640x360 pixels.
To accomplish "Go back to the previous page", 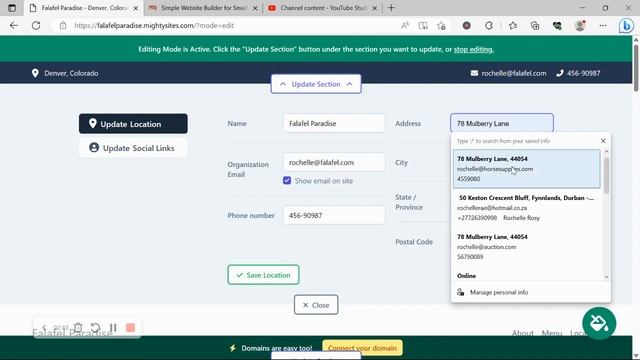I will (x=14, y=25).
